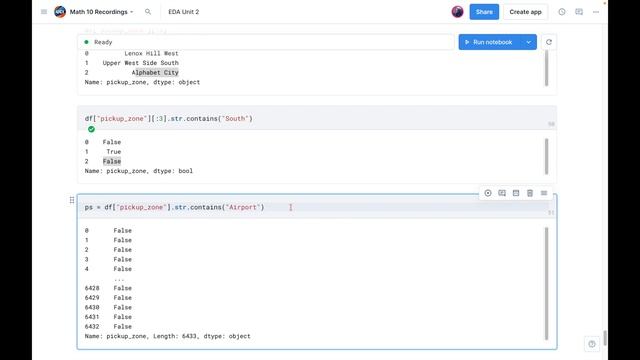Click the green success checkmark on South cell

[91, 129]
